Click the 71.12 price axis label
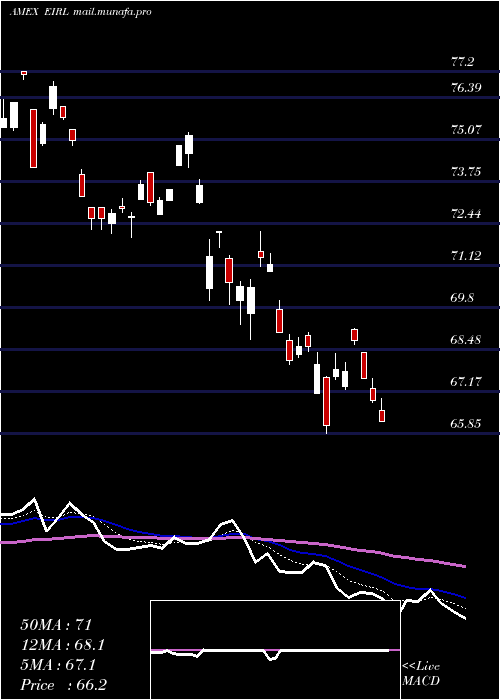The width and height of the screenshot is (500, 700). 466,256
